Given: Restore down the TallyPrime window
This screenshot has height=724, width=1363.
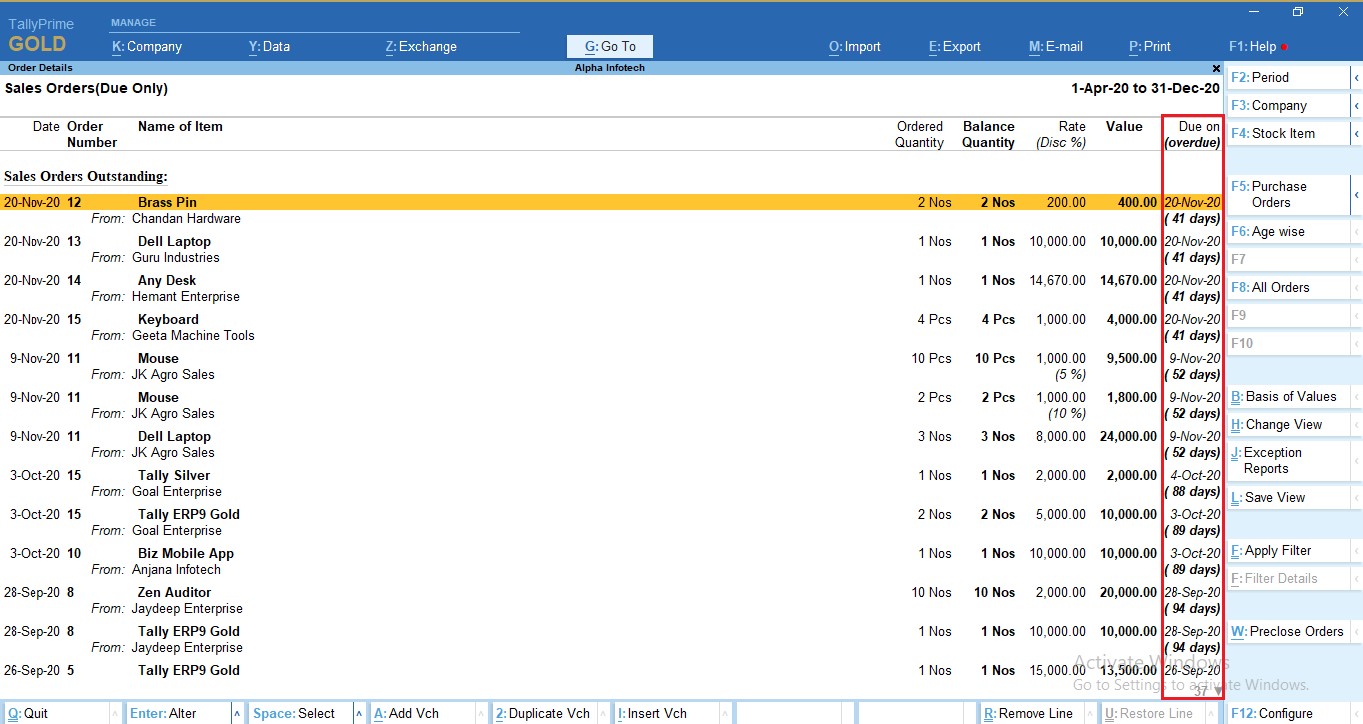Looking at the screenshot, I should click(1298, 12).
